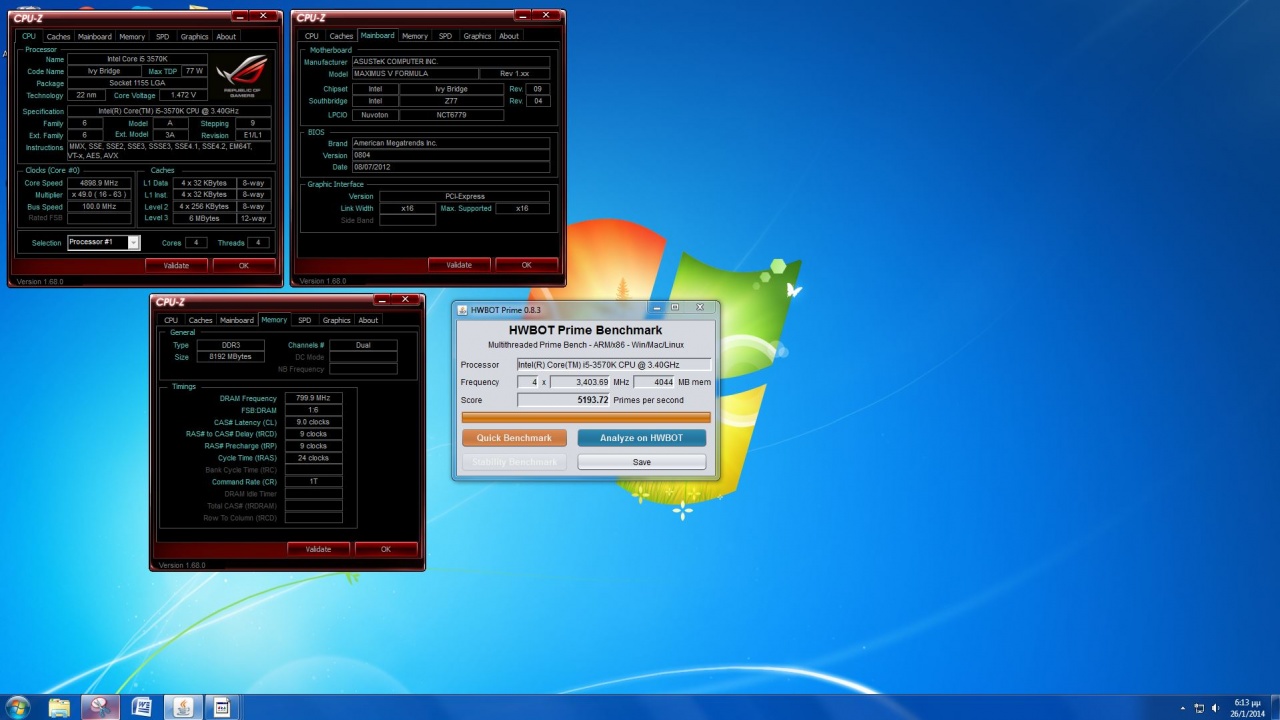Open the volume speaker tray icon

(1216, 708)
